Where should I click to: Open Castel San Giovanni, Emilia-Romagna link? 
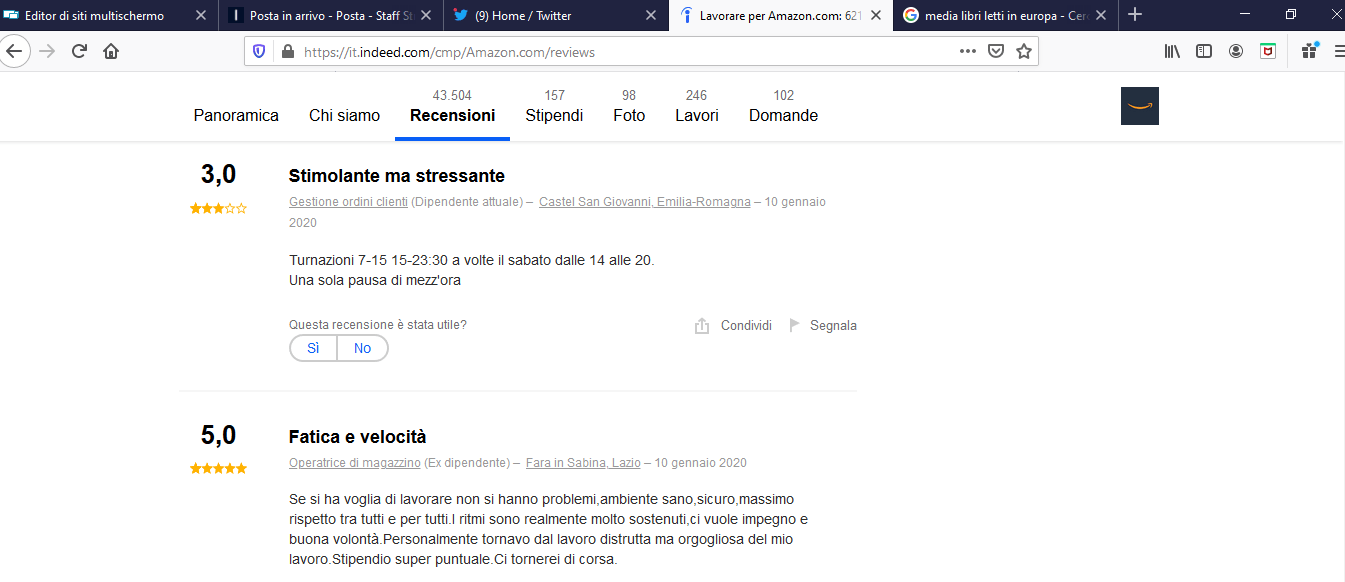pos(644,202)
